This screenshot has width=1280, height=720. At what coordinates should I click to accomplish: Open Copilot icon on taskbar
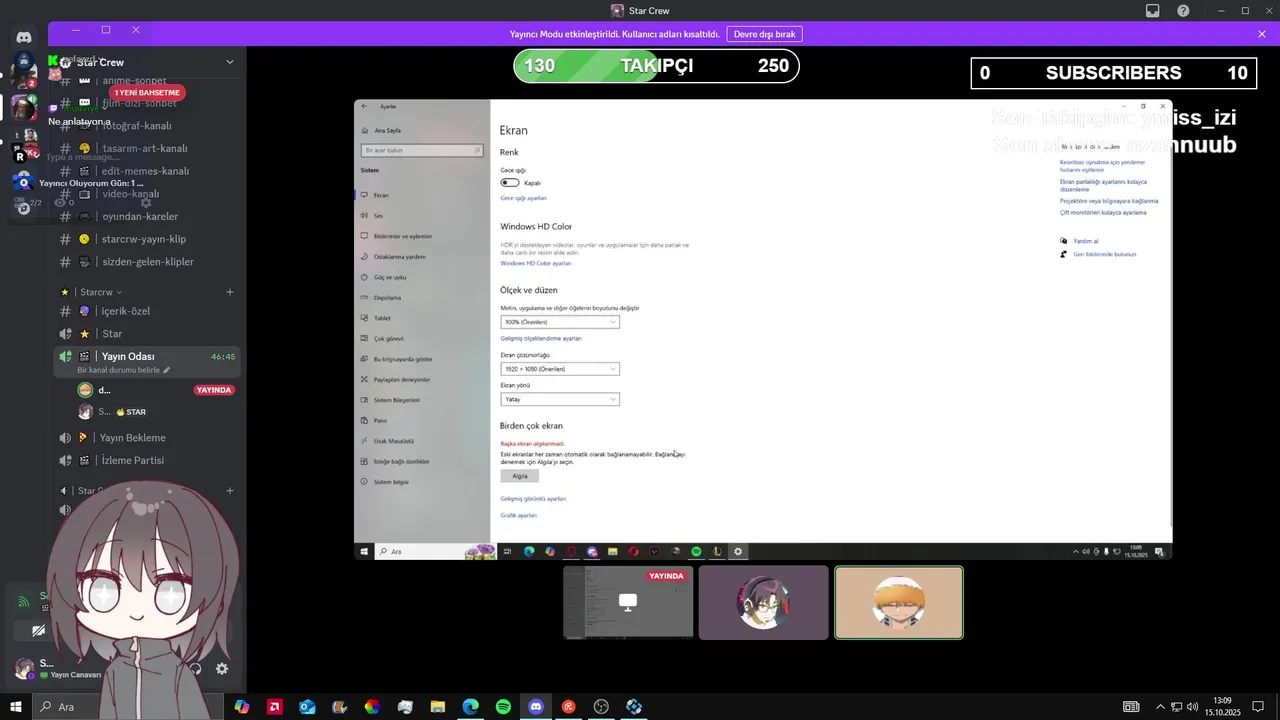tap(241, 707)
